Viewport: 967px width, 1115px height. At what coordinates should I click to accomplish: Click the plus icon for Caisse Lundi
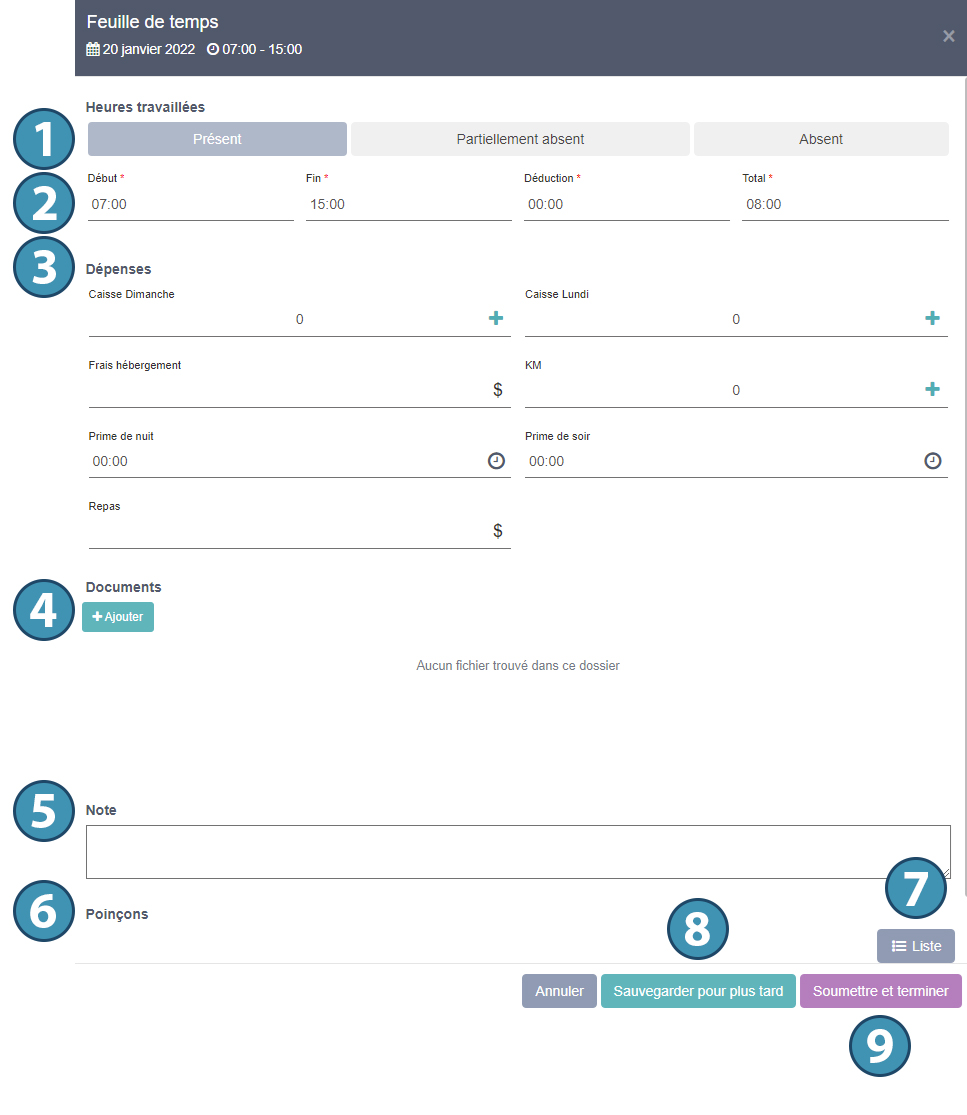pos(932,319)
